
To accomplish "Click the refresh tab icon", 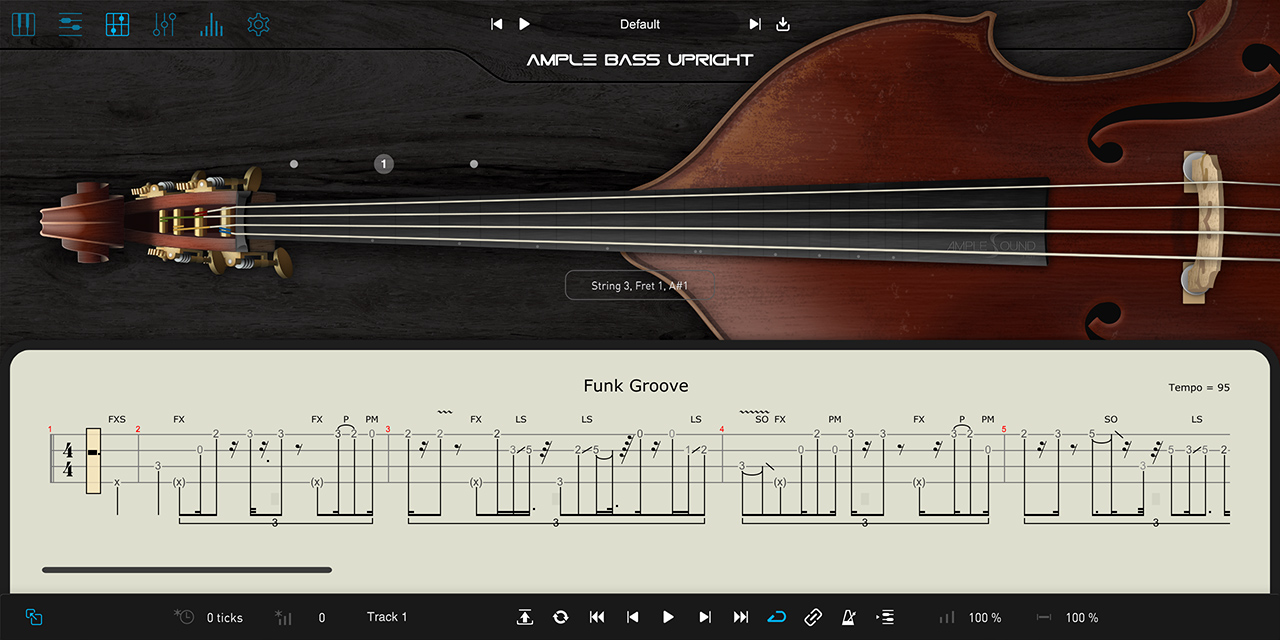I will coord(560,617).
